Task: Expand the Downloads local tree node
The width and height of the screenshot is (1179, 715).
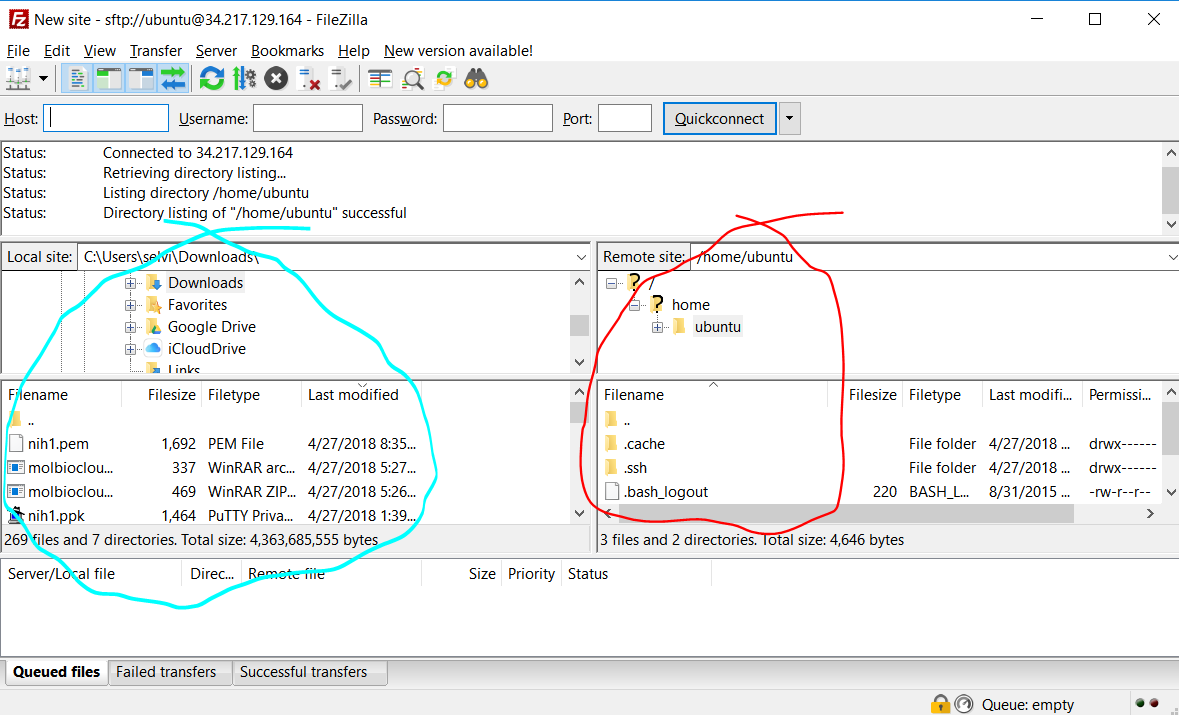Action: click(x=130, y=283)
